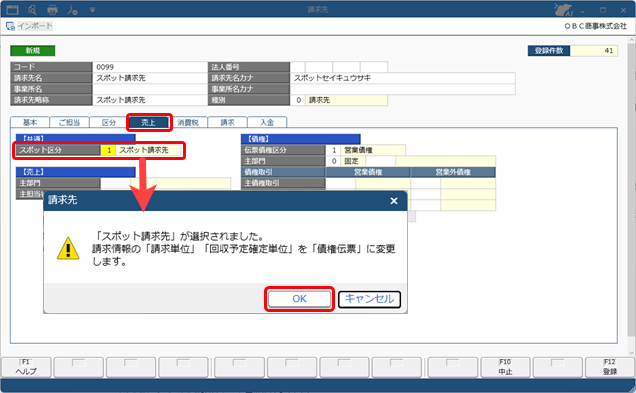Click the 伝票債権区分 code field showing 1

(333, 150)
